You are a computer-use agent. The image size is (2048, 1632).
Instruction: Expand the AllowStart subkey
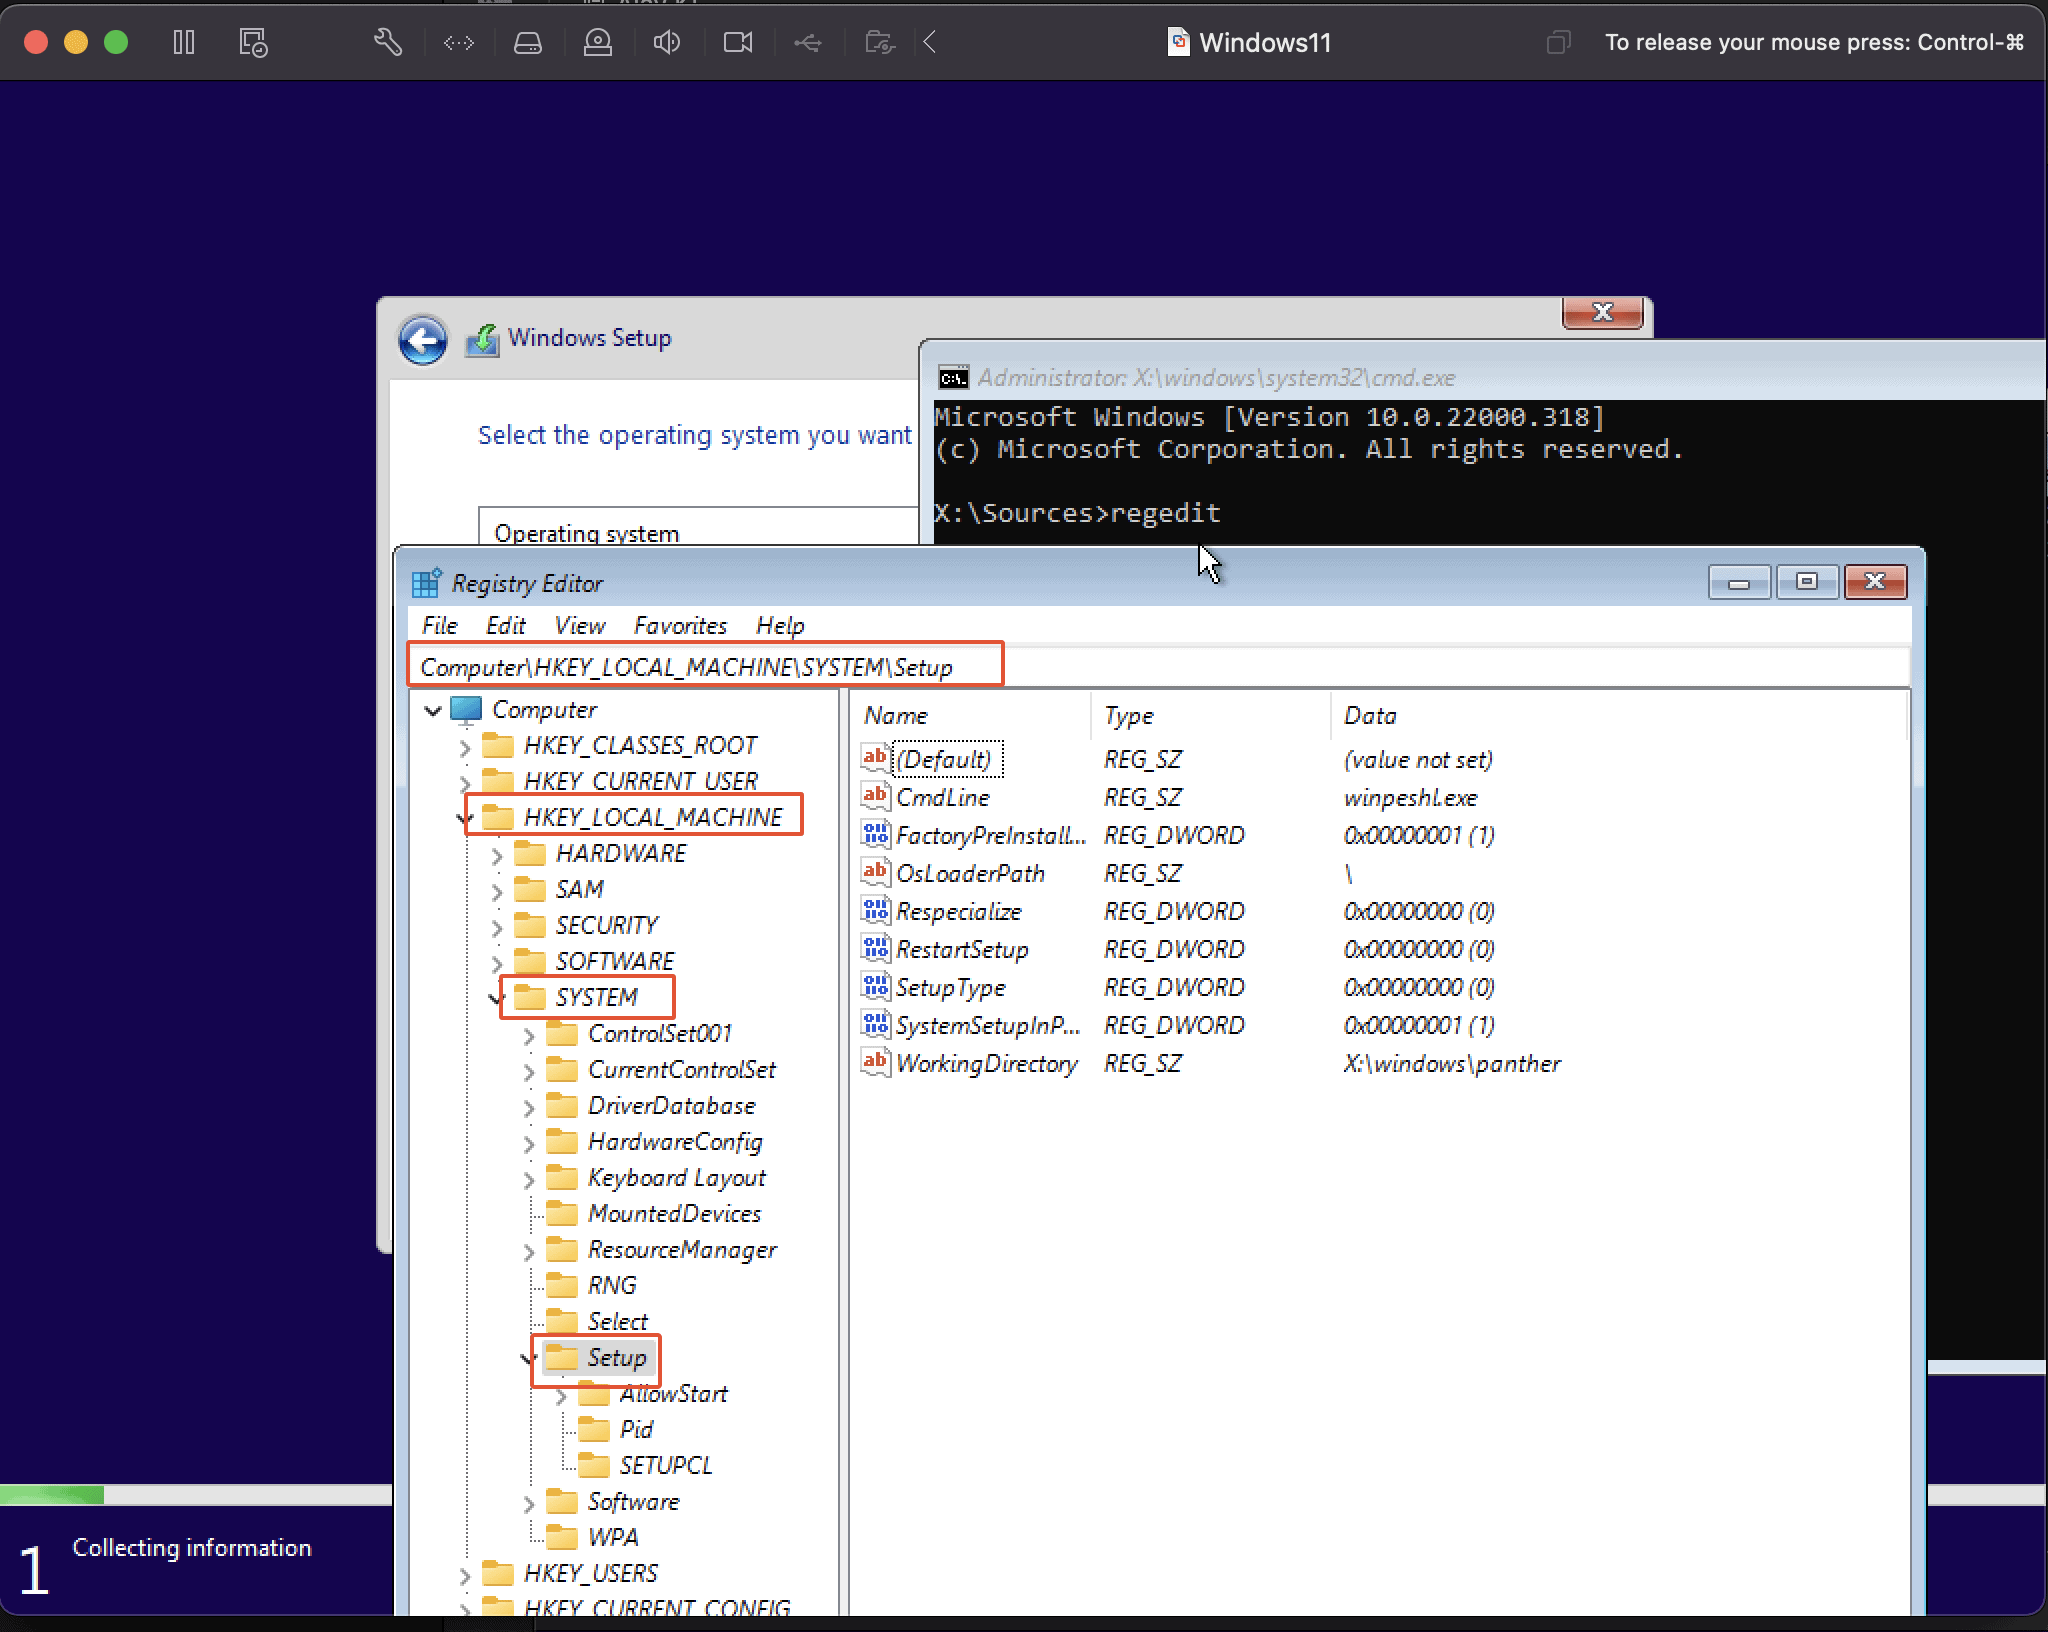click(x=561, y=1395)
